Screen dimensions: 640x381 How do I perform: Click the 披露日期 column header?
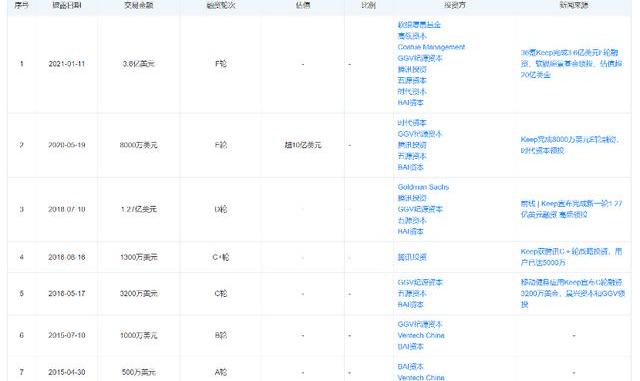click(67, 5)
